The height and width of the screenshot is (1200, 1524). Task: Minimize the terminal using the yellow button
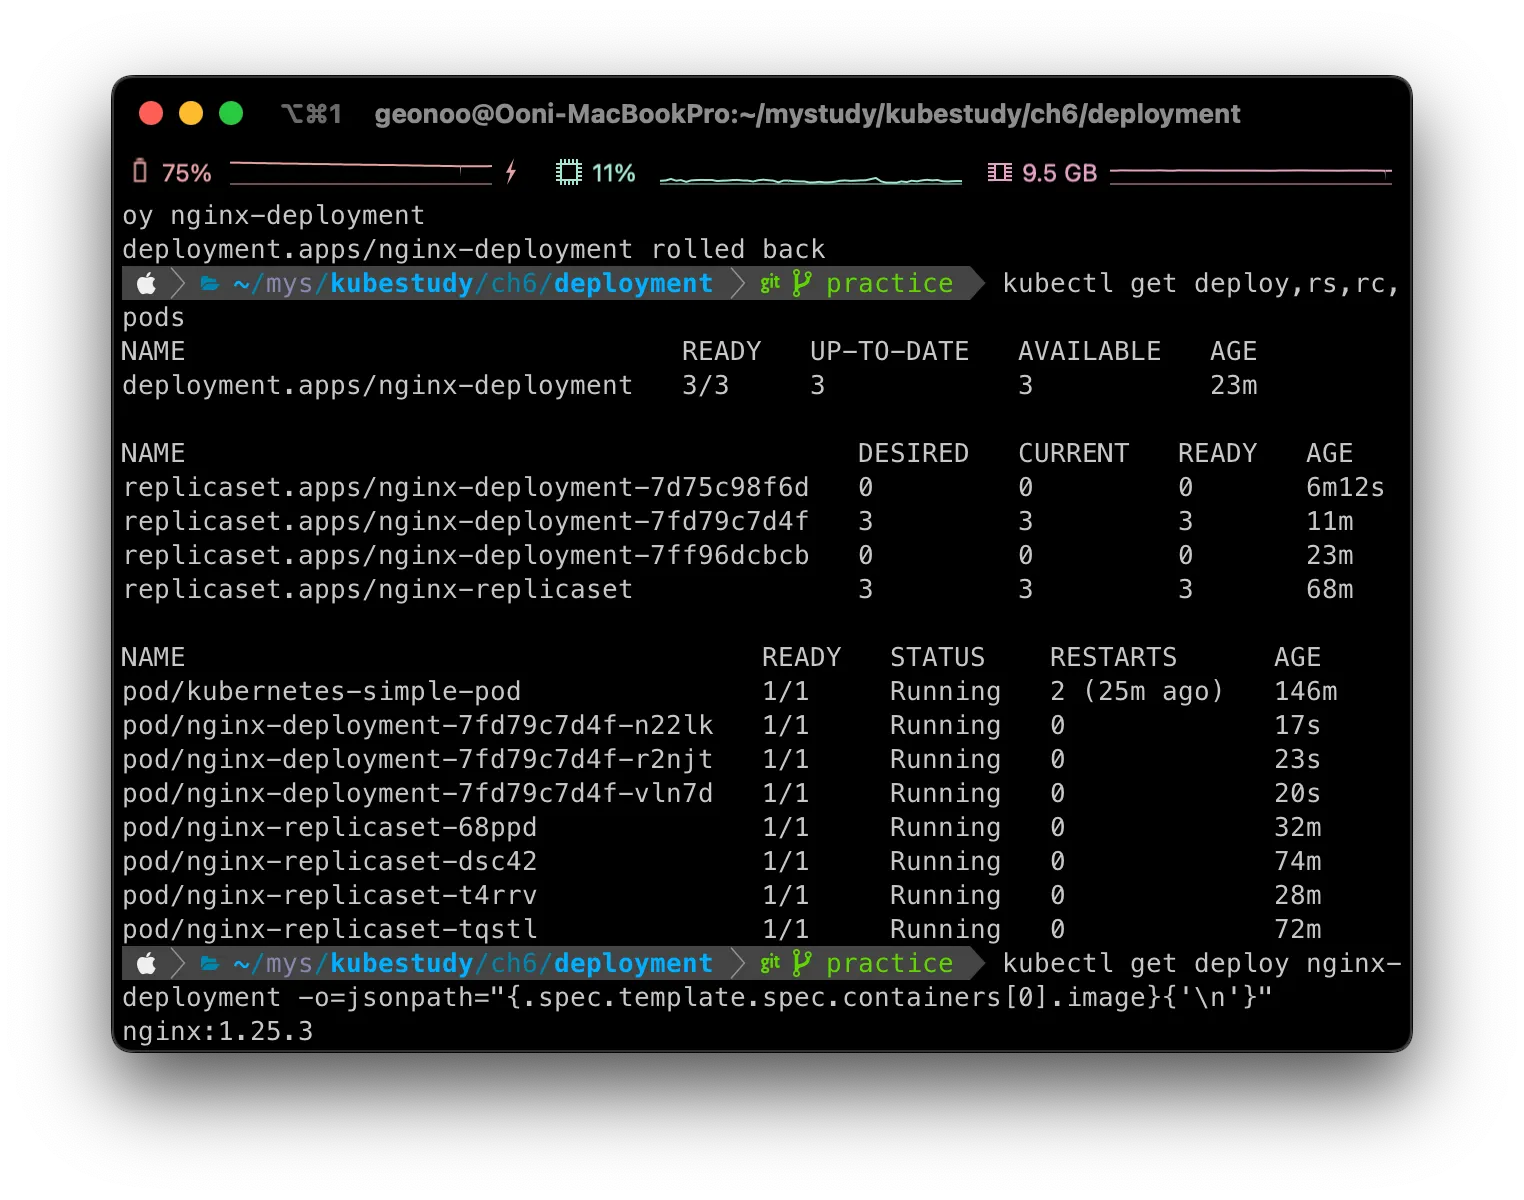[x=191, y=113]
